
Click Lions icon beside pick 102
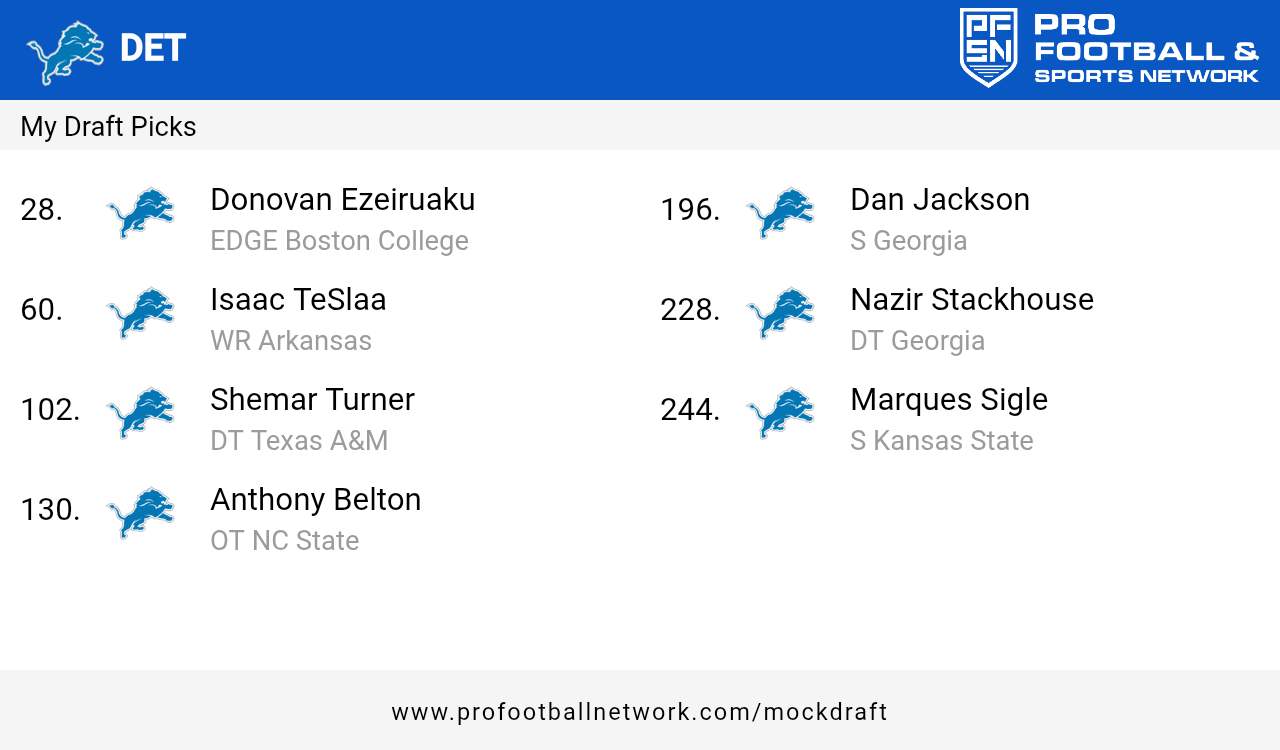point(141,412)
